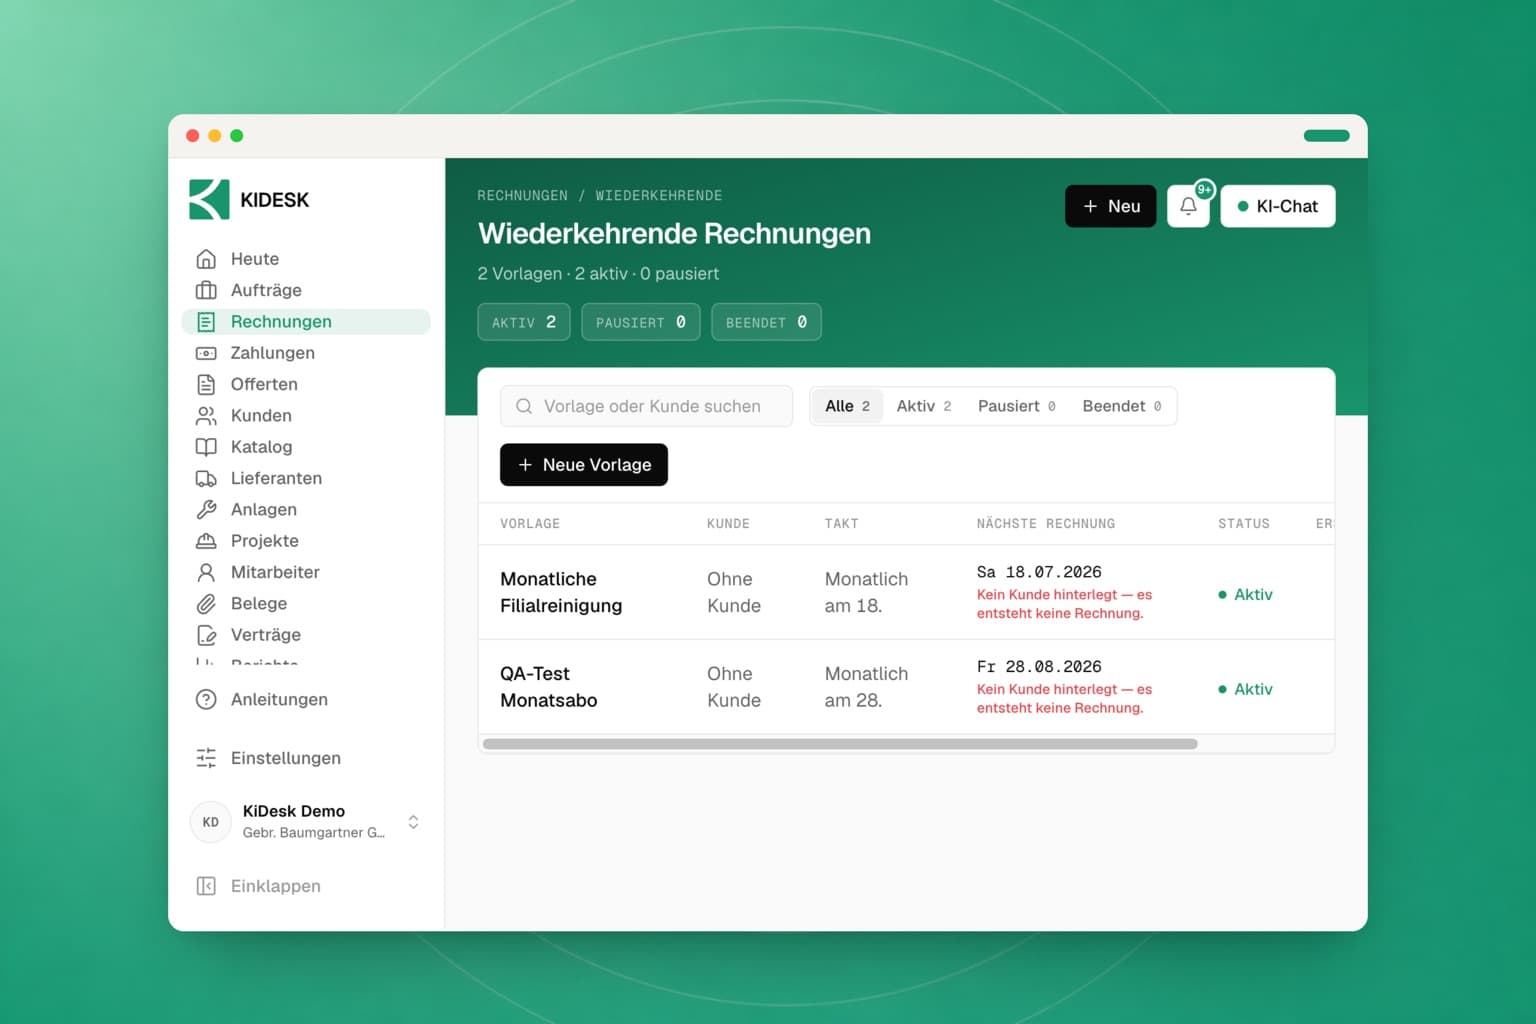Switch to the Pausiert filter tab
The width and height of the screenshot is (1536, 1024).
click(1016, 406)
